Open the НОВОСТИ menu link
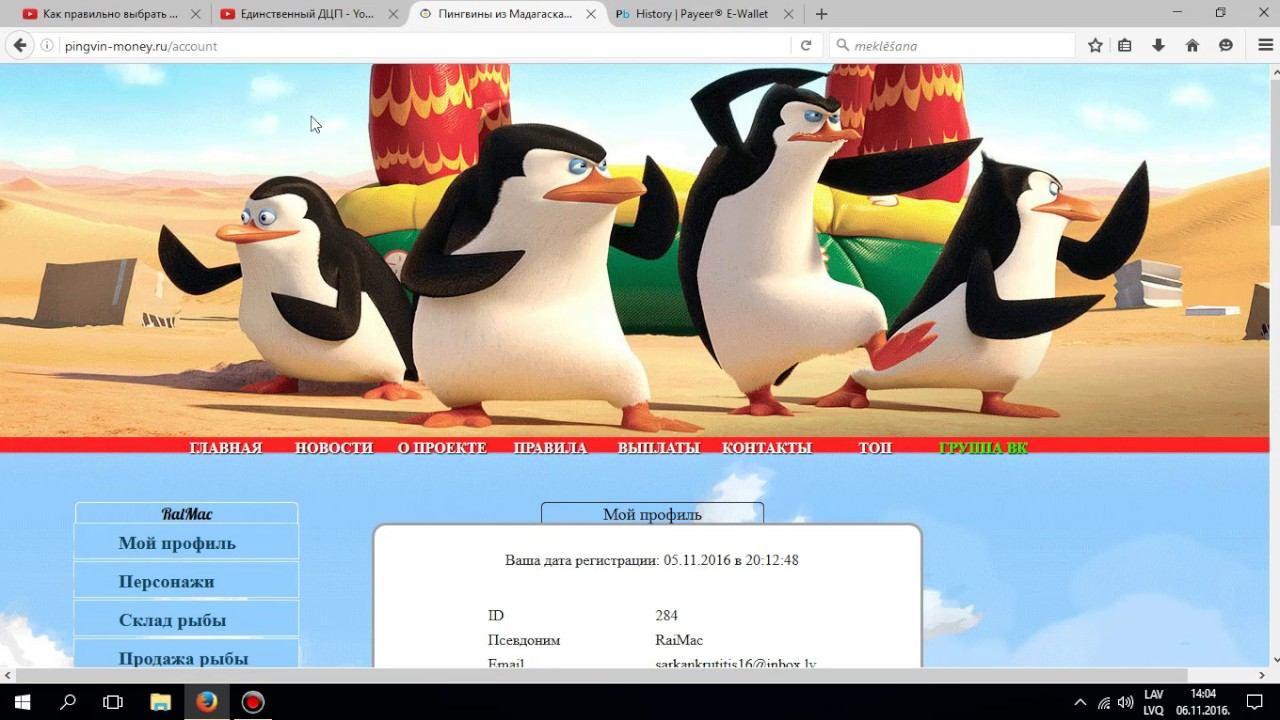The height and width of the screenshot is (720, 1280). point(334,448)
